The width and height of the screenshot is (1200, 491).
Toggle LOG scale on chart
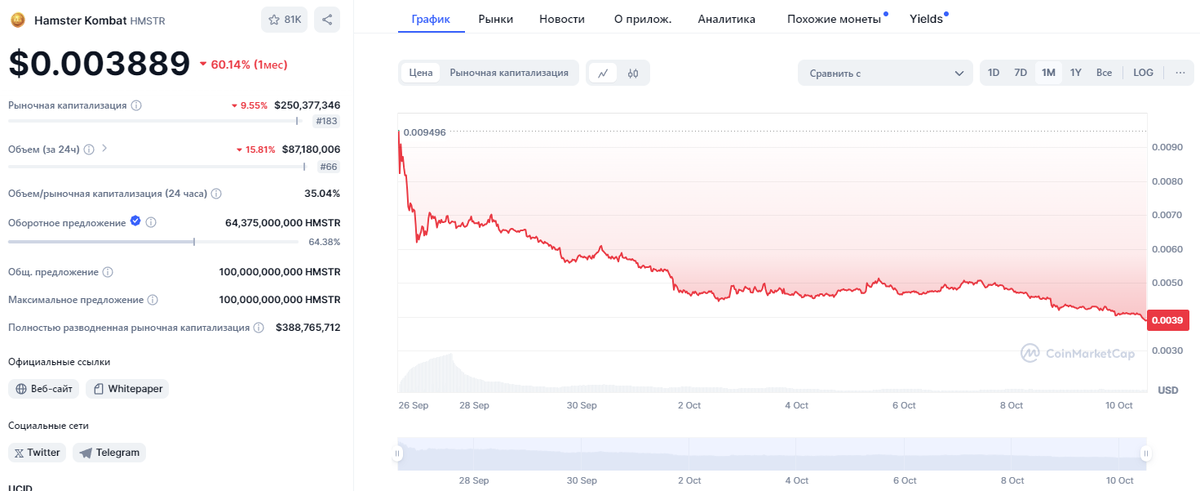click(1143, 72)
